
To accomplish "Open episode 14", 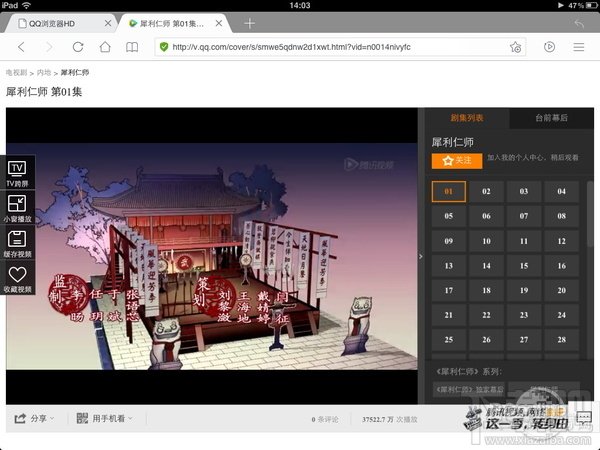I will 486,266.
